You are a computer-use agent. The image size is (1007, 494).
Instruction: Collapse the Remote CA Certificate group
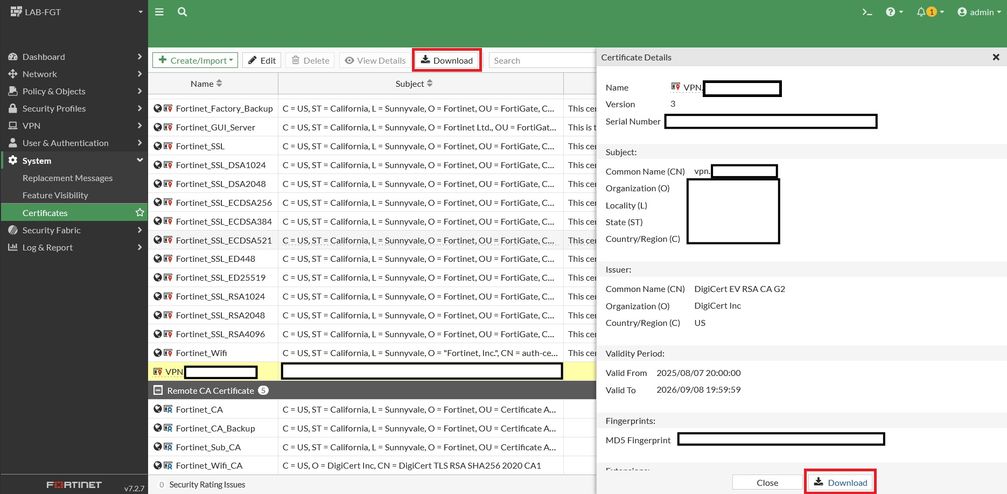click(157, 390)
